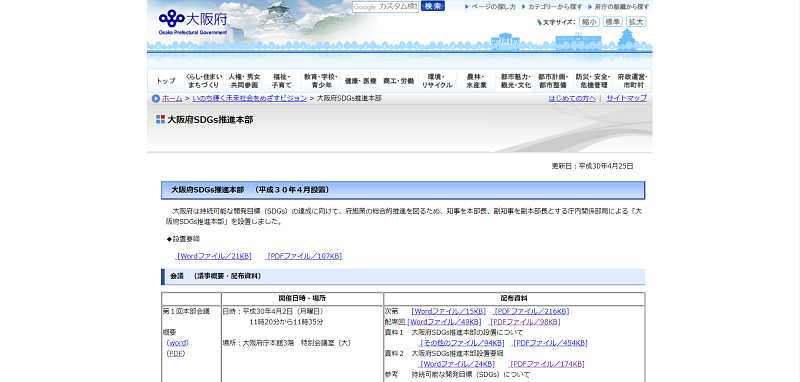Click the 配布資料 column header
Screen dimensions: 800x382
tap(514, 298)
